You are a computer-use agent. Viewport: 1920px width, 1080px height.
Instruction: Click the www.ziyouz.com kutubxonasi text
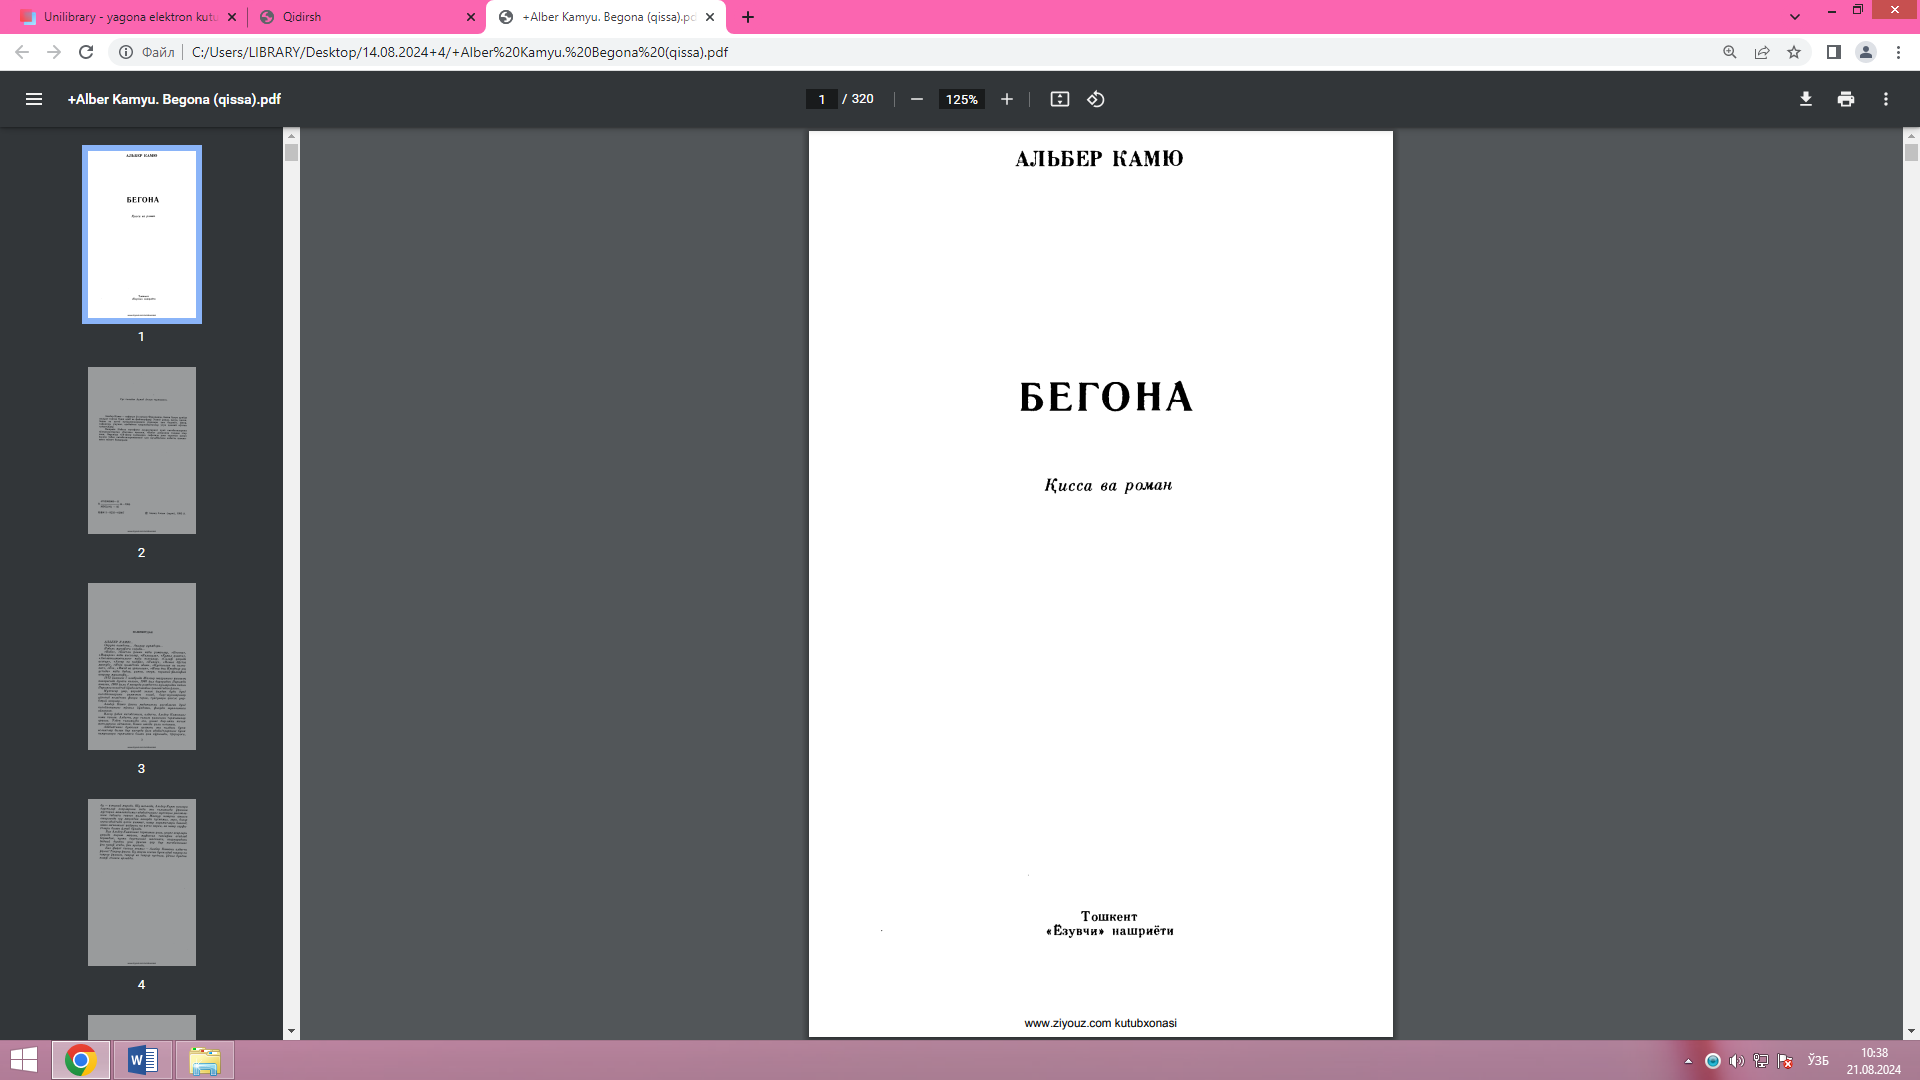click(1100, 1023)
